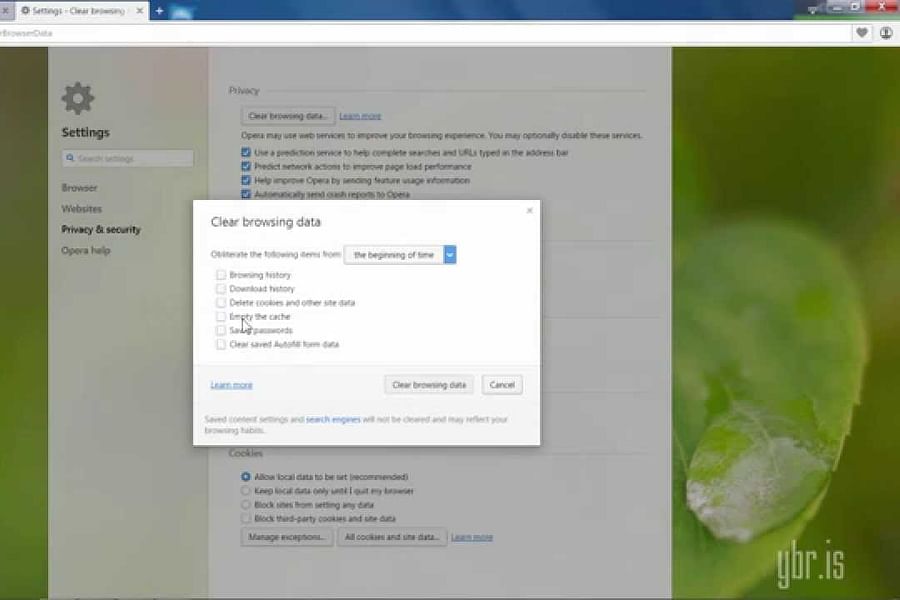
Task: Select Browser in the settings sidebar
Action: (78, 187)
